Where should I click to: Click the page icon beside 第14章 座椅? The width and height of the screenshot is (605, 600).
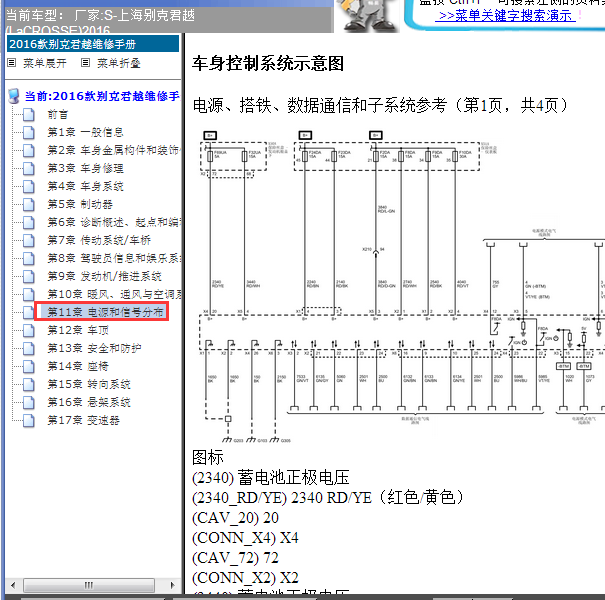pos(29,366)
